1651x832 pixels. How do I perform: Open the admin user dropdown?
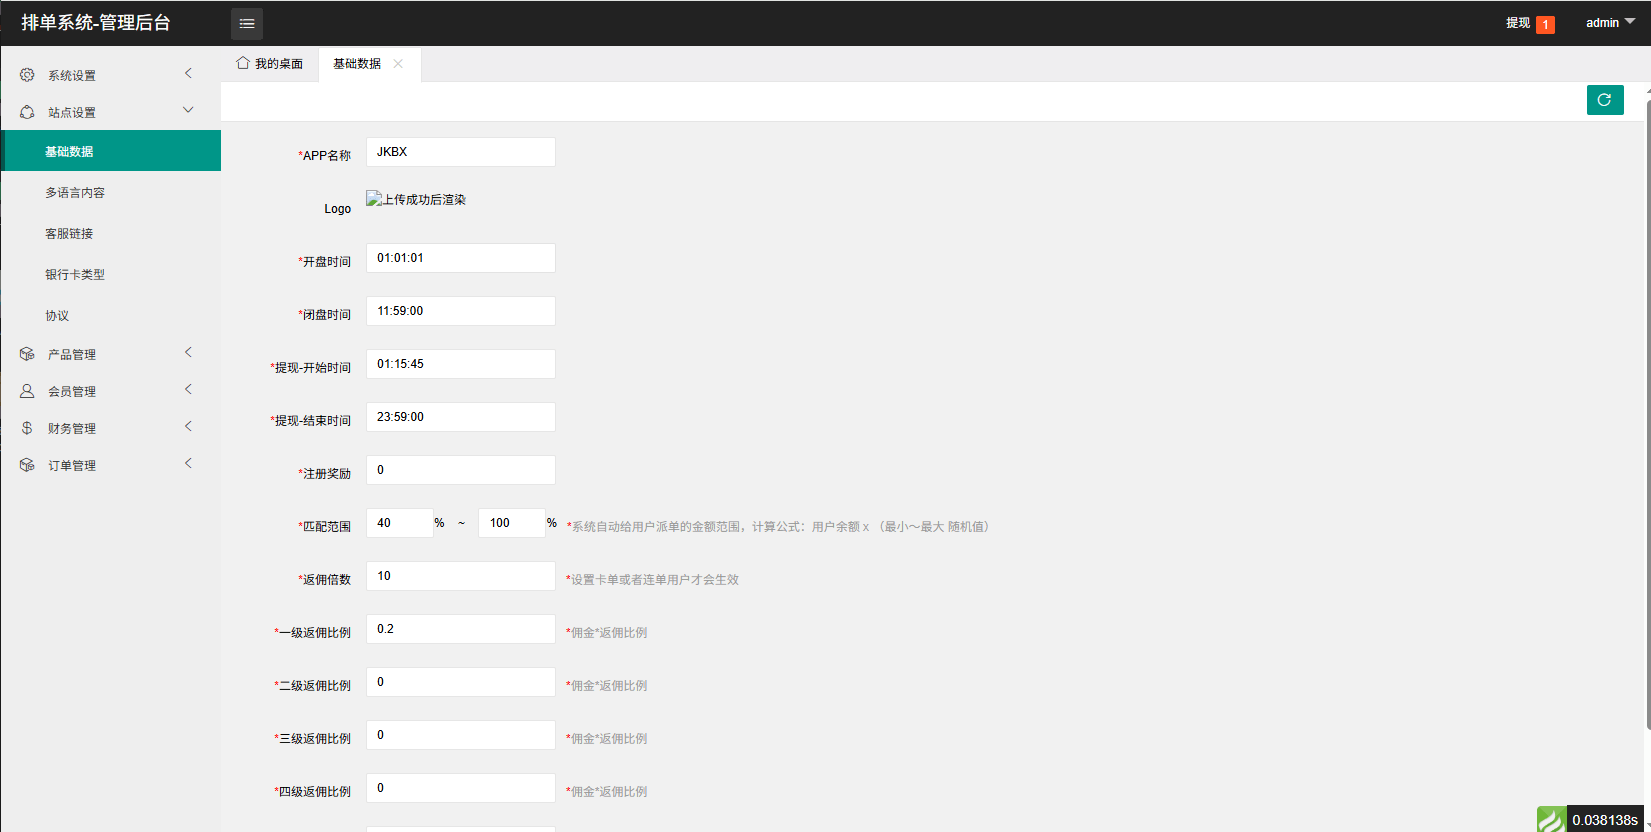click(1609, 23)
